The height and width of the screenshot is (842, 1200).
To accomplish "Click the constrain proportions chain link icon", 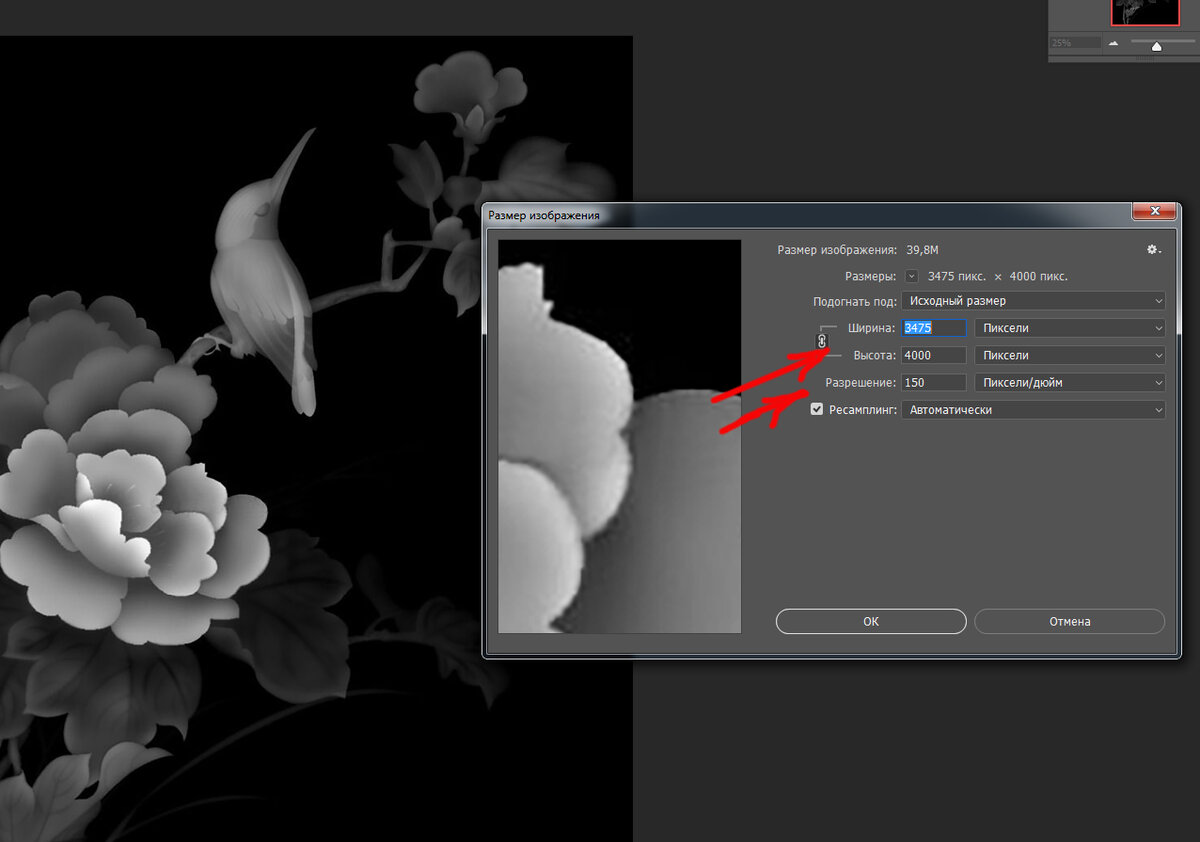I will click(x=822, y=341).
